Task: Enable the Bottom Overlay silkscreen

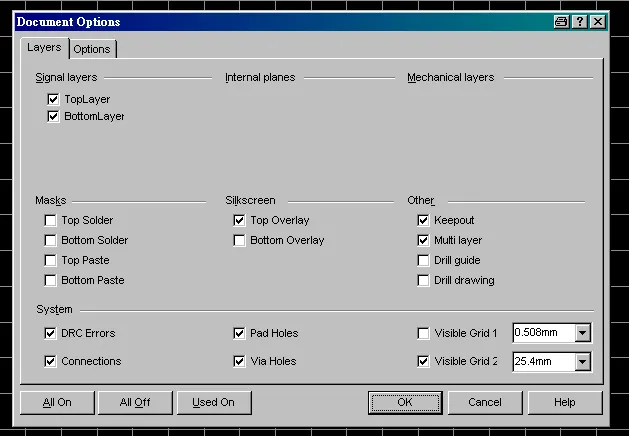Action: point(239,240)
